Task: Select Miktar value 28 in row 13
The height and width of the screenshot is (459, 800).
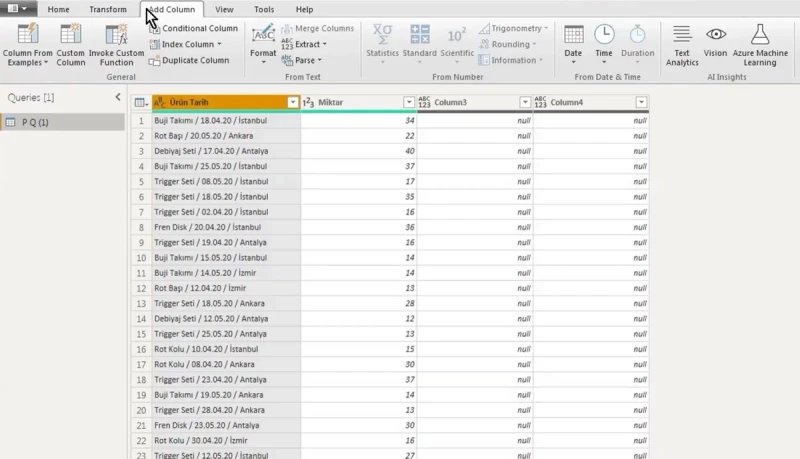Action: (359, 303)
